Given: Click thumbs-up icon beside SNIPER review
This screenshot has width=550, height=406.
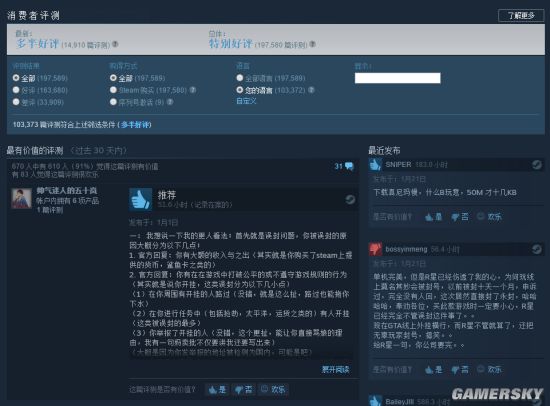Looking at the screenshot, I should click(375, 165).
